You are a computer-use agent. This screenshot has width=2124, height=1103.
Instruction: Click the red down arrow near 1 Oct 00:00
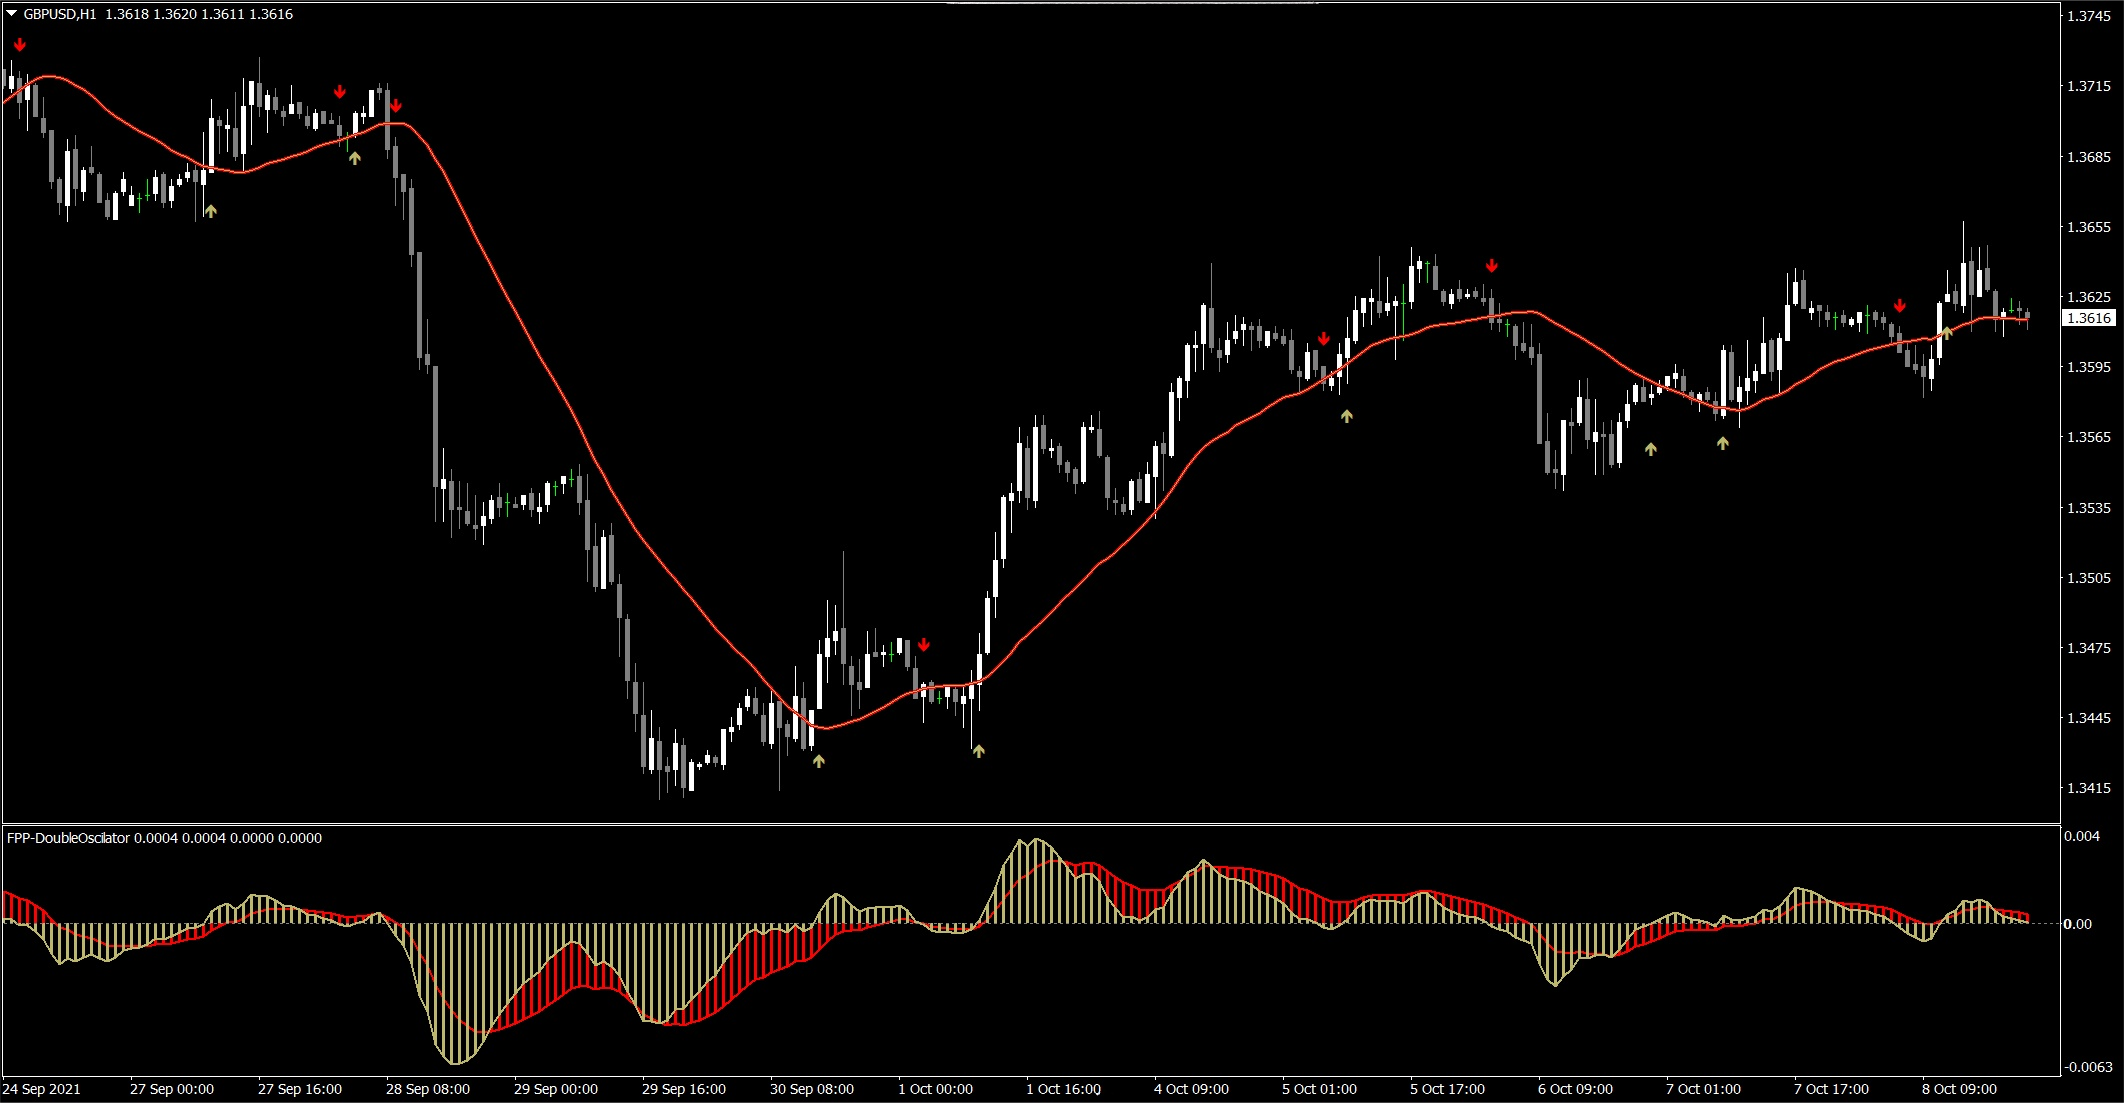click(x=924, y=645)
